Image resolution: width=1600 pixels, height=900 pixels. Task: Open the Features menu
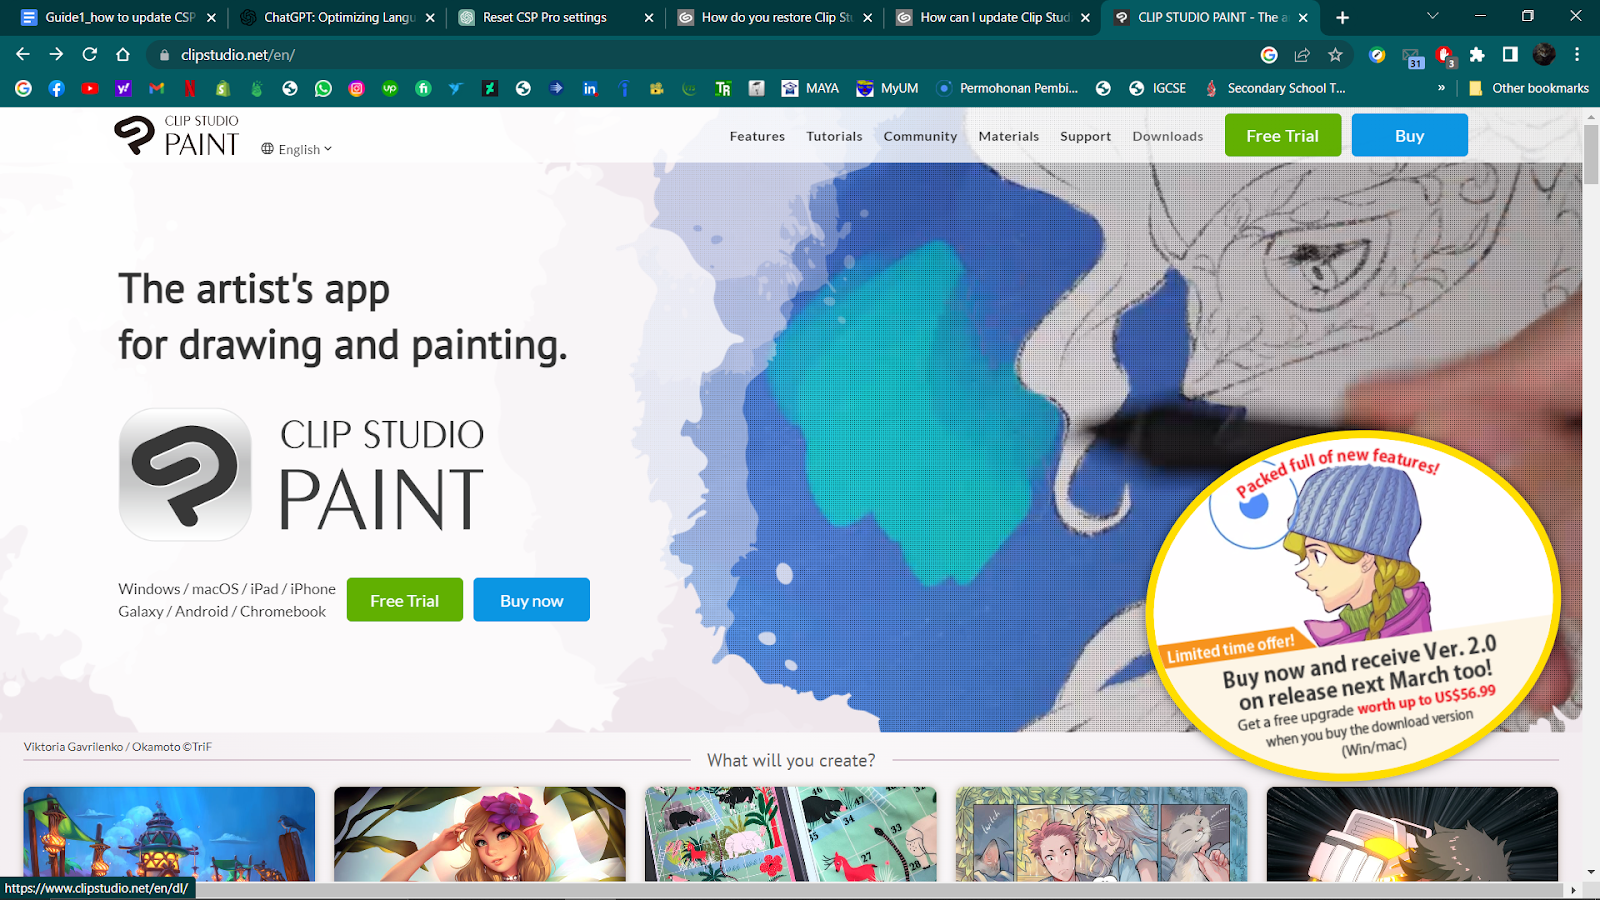[757, 136]
